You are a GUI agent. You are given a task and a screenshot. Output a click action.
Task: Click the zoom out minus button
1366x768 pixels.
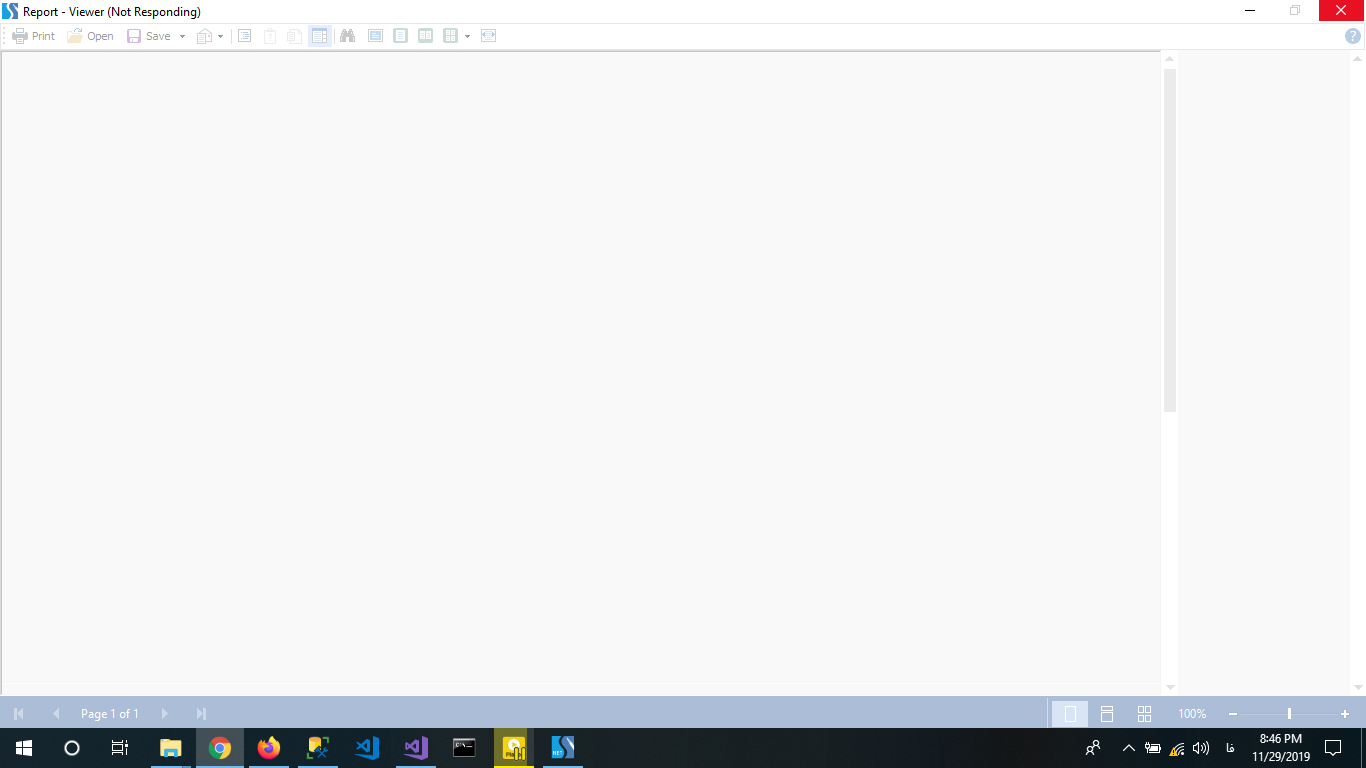[x=1233, y=714]
